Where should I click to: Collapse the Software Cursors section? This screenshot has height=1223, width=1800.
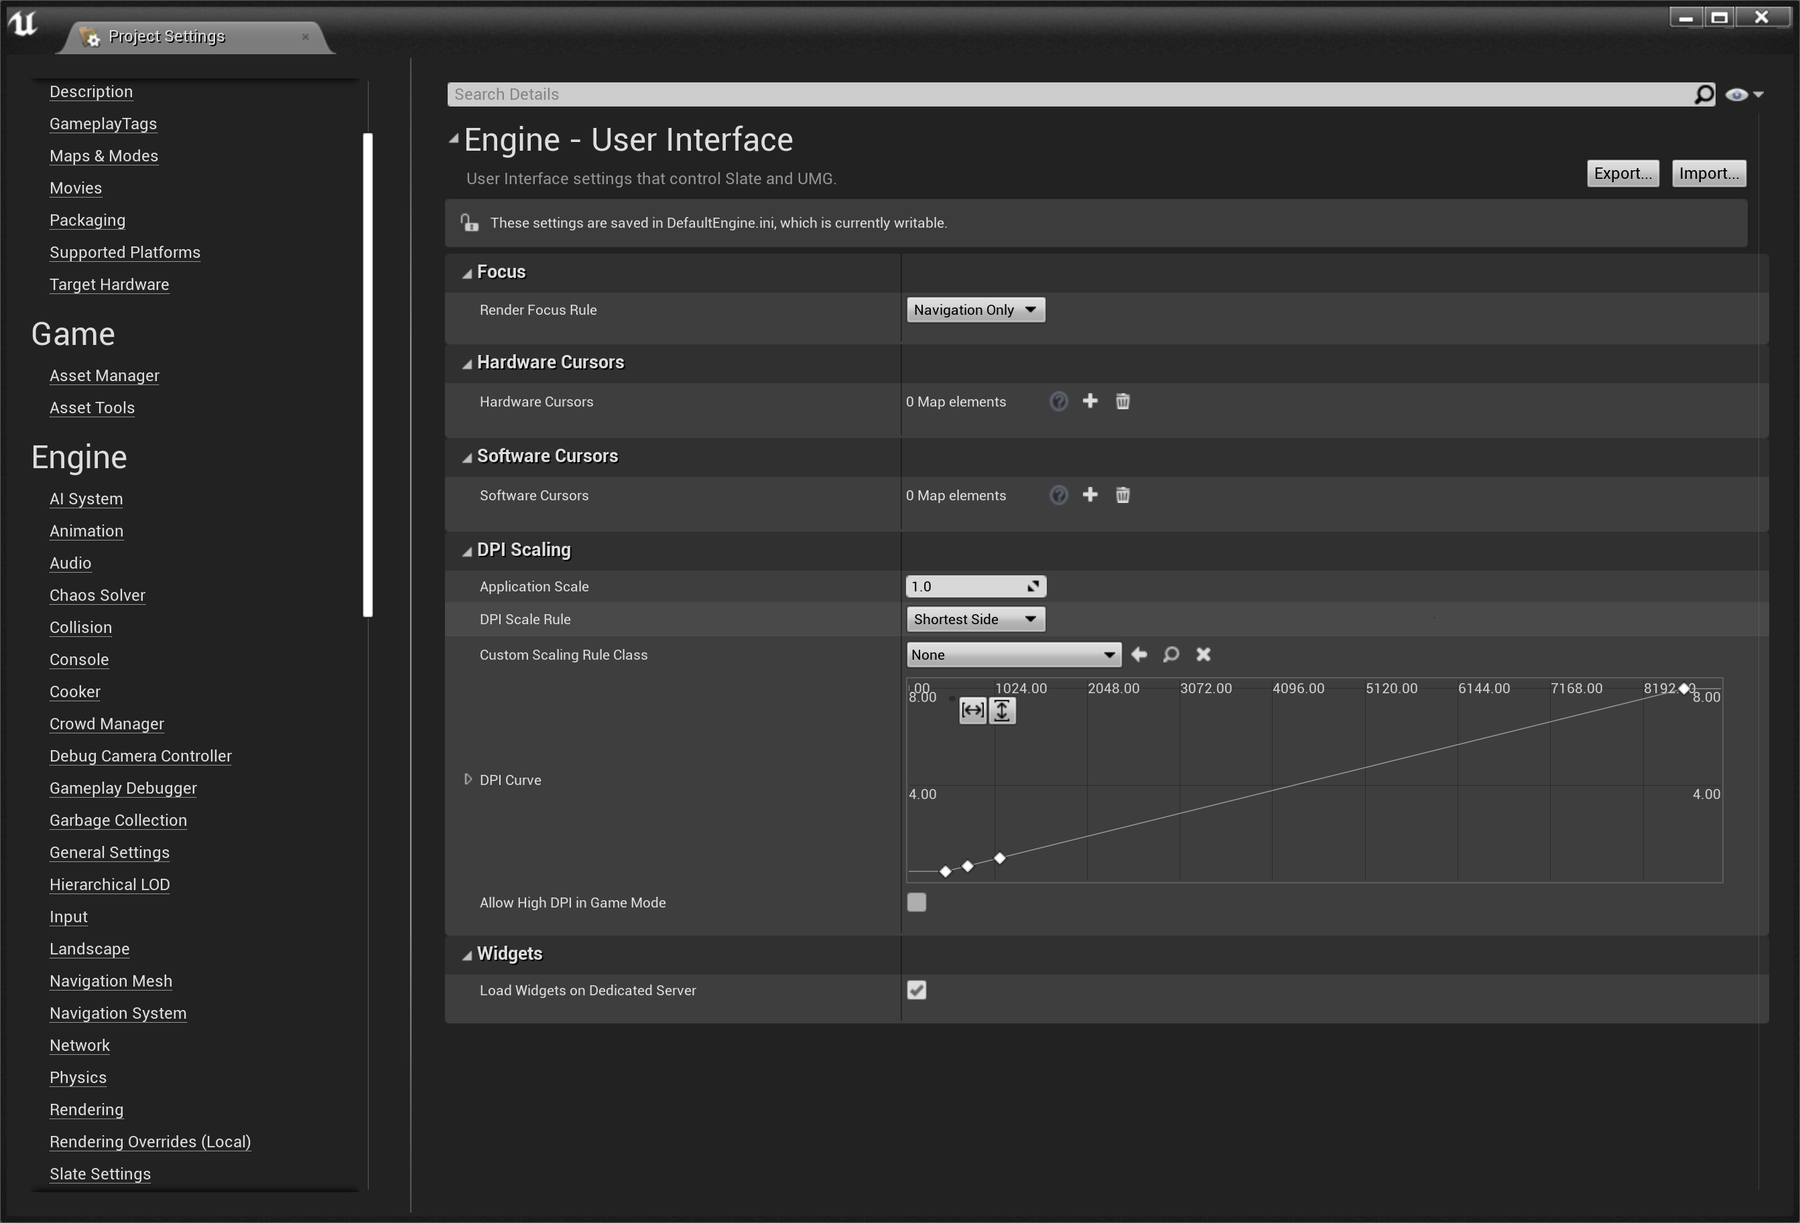point(467,457)
